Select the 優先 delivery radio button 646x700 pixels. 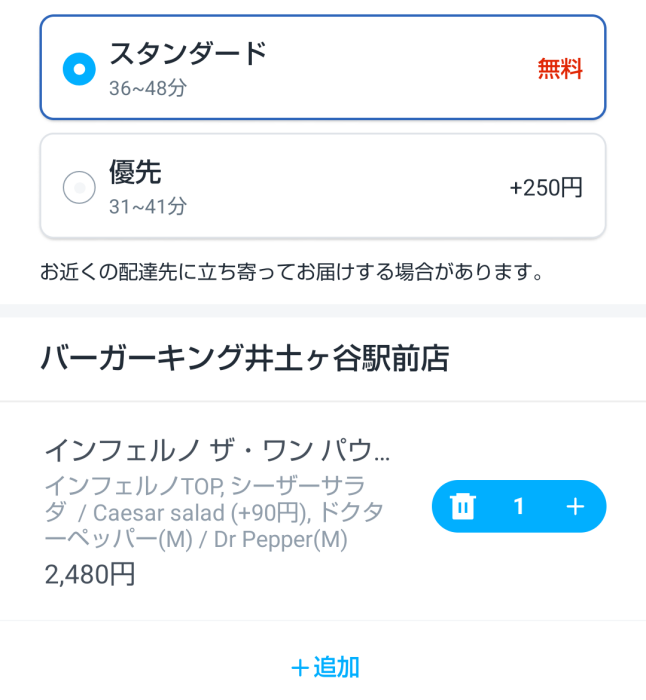79,187
